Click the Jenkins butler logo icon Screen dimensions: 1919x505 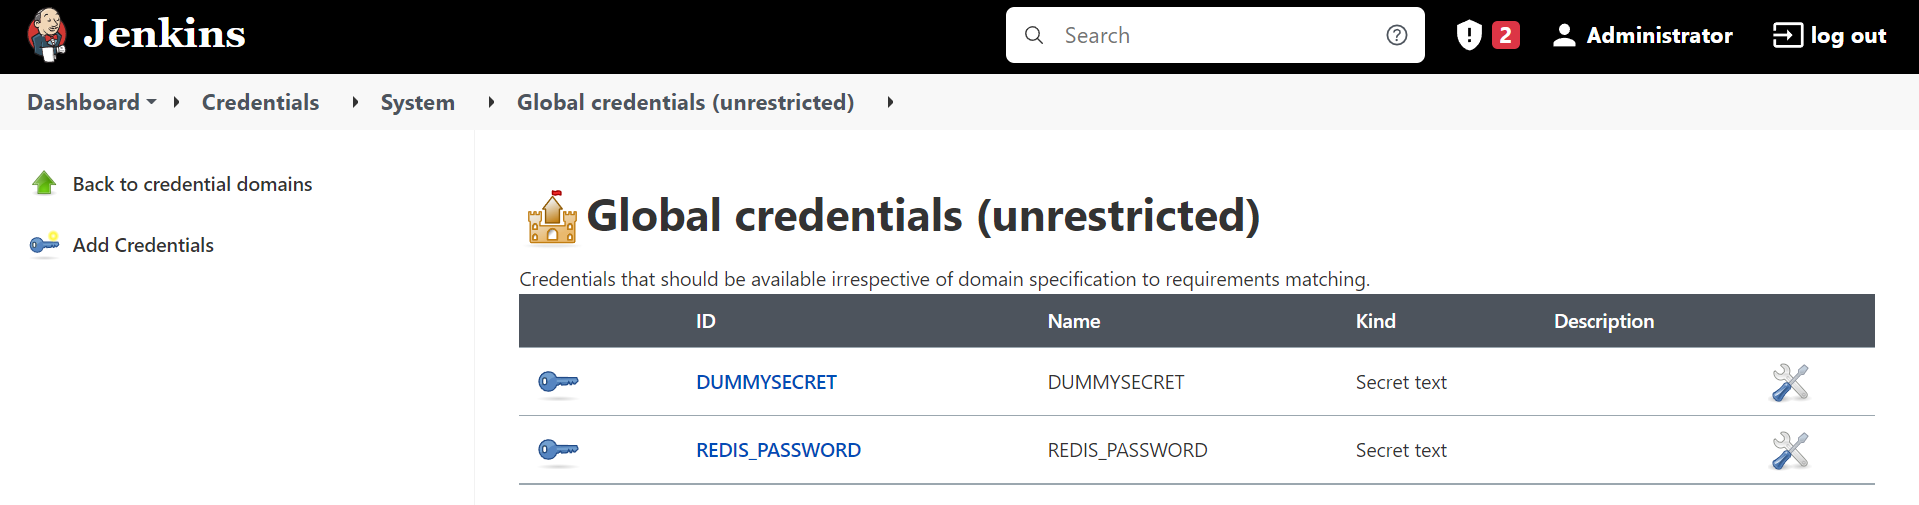pos(47,35)
